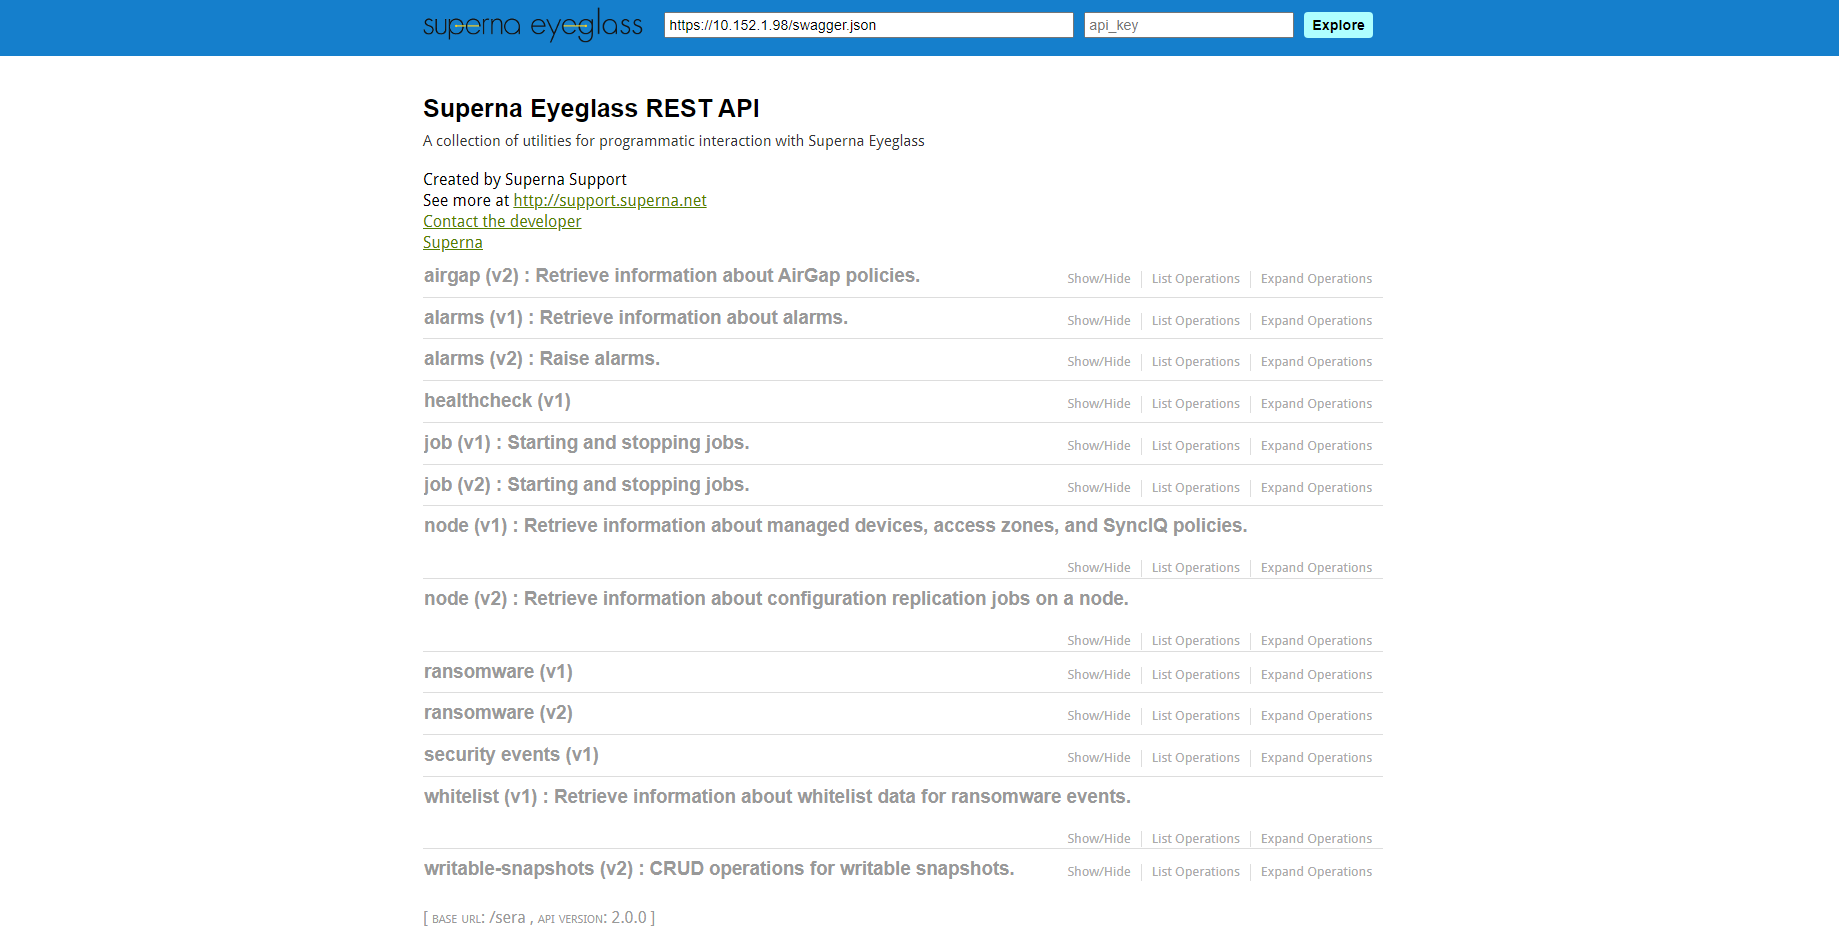
Task: Click List Operations for ransomware (v1)
Action: point(1196,675)
